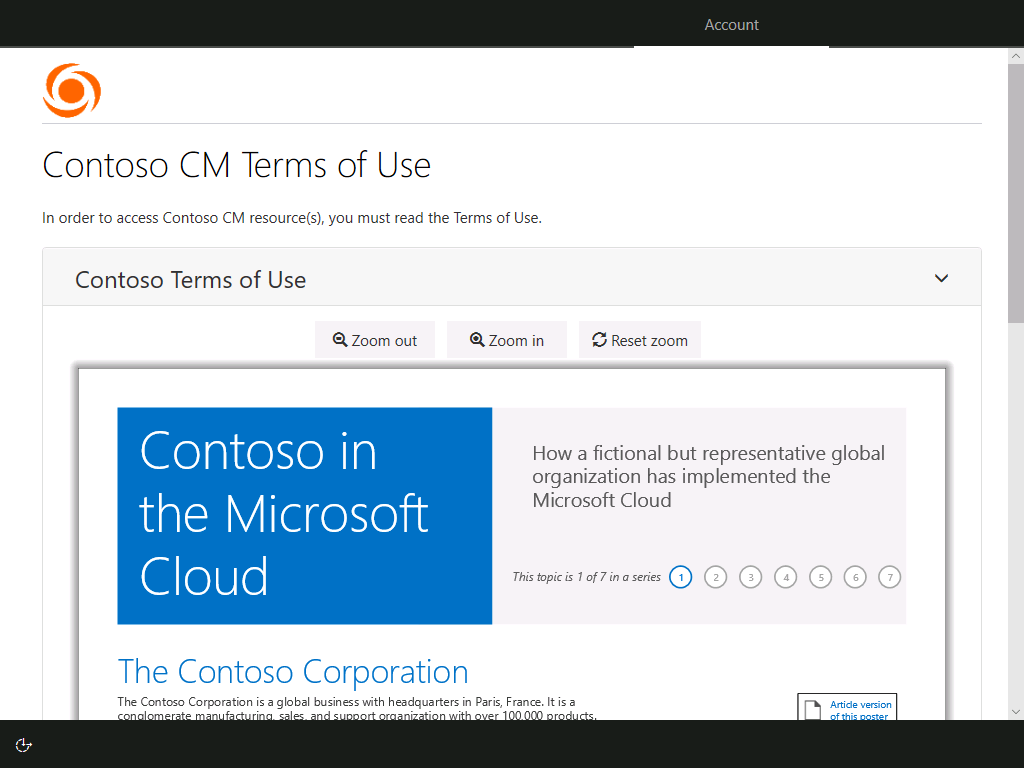The width and height of the screenshot is (1024, 768).
Task: Go to topic circle 2 in series
Action: pyautogui.click(x=715, y=577)
